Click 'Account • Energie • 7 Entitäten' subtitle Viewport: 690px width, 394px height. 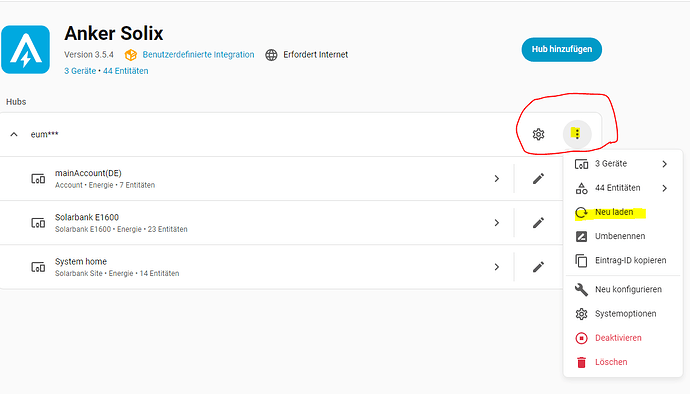(x=105, y=185)
